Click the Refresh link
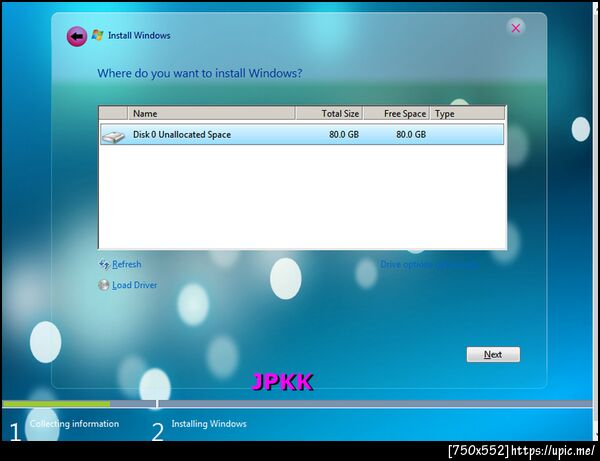The width and height of the screenshot is (600, 461). pos(127,264)
